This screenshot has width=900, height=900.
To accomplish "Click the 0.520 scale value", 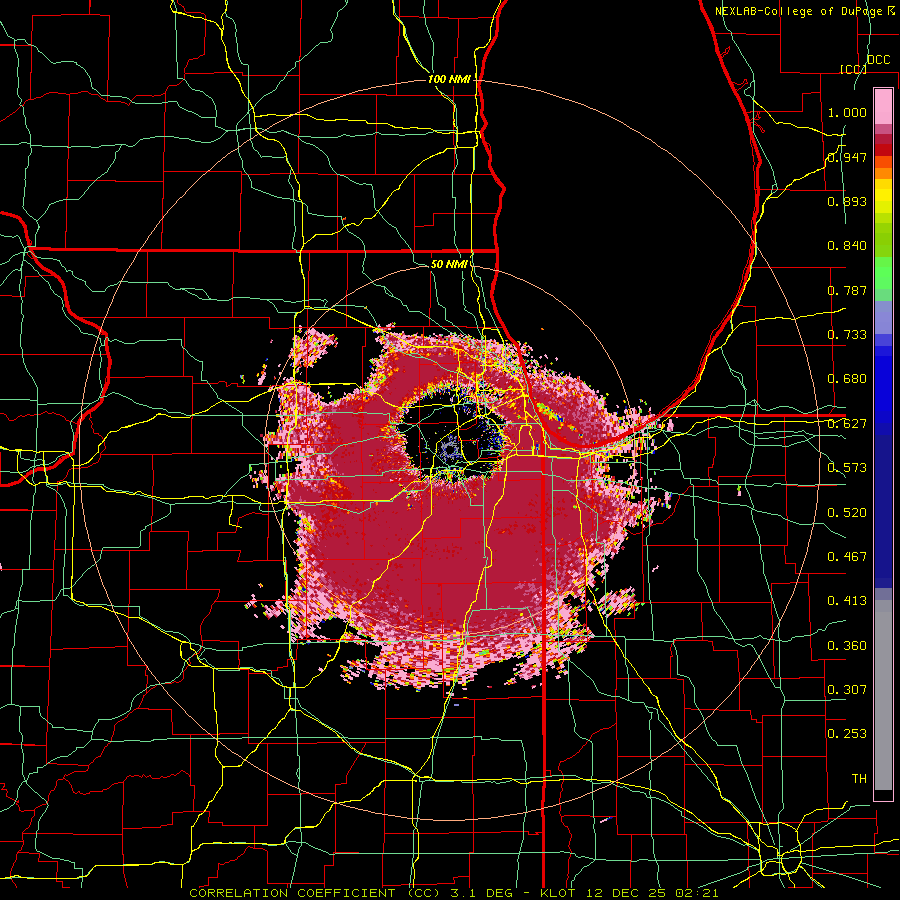I will (847, 513).
